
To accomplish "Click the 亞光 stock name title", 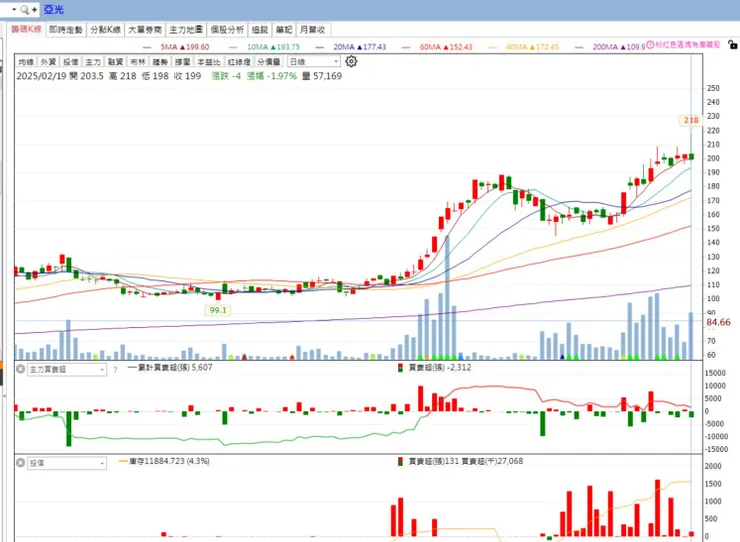I will point(53,9).
